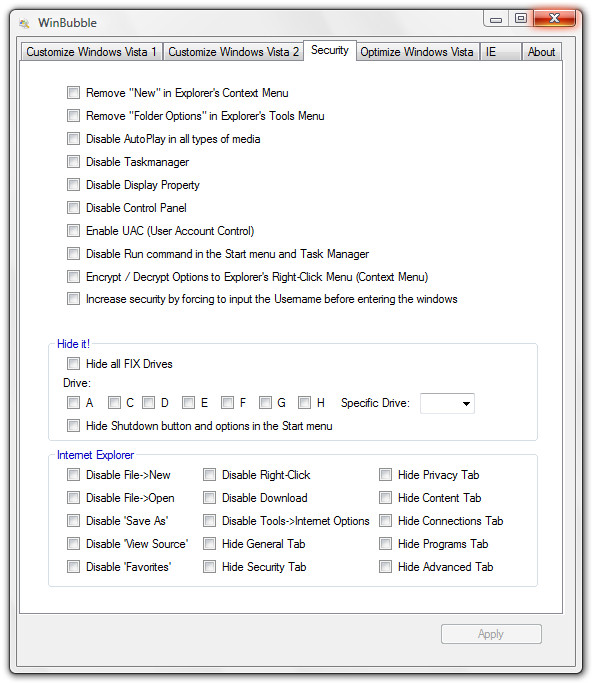
Task: Toggle Disable 'Save As' checkbox
Action: pos(74,521)
